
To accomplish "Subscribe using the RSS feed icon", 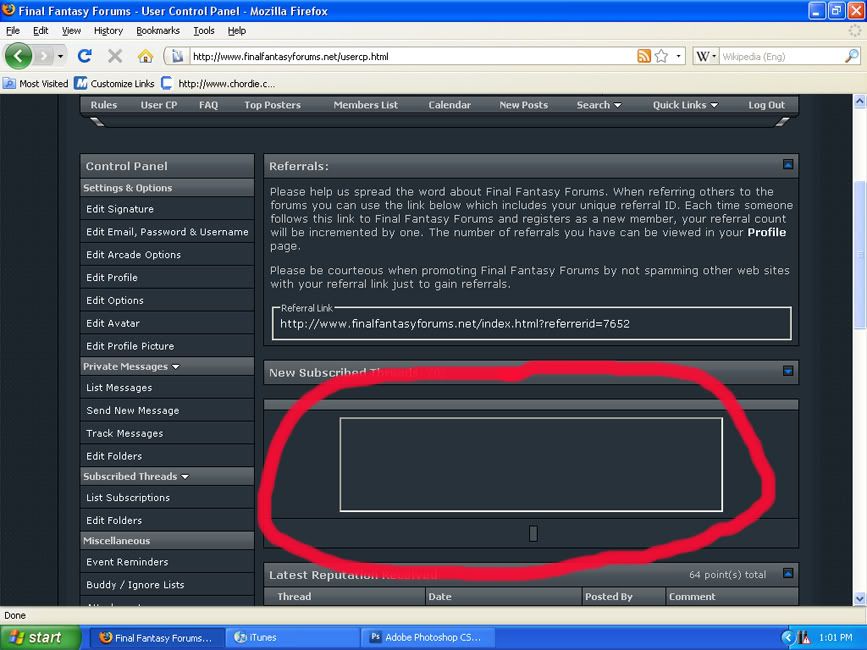I will coord(644,56).
